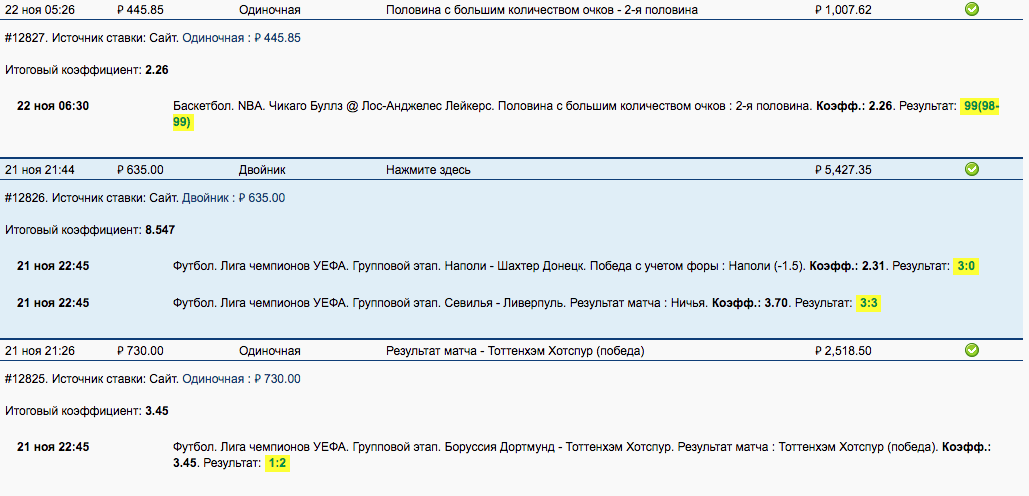Image resolution: width=1029 pixels, height=496 pixels.
Task: Click the payout amount ₽ 1,007.62
Action: tap(843, 10)
